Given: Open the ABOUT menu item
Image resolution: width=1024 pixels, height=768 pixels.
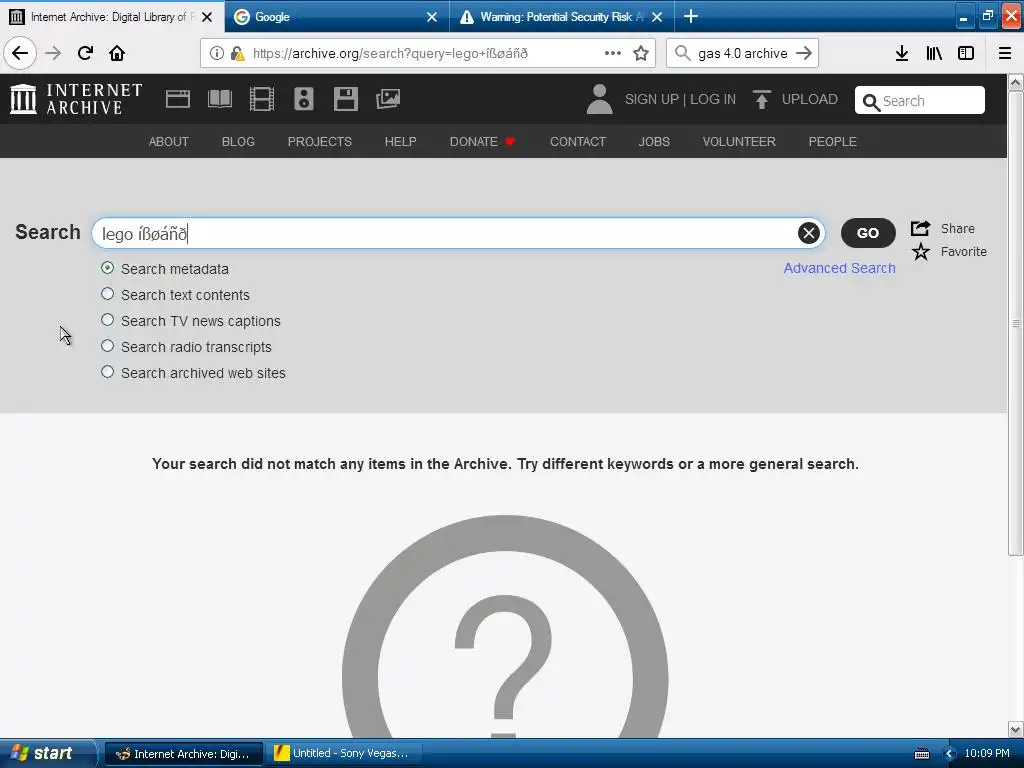Looking at the screenshot, I should pyautogui.click(x=168, y=142).
